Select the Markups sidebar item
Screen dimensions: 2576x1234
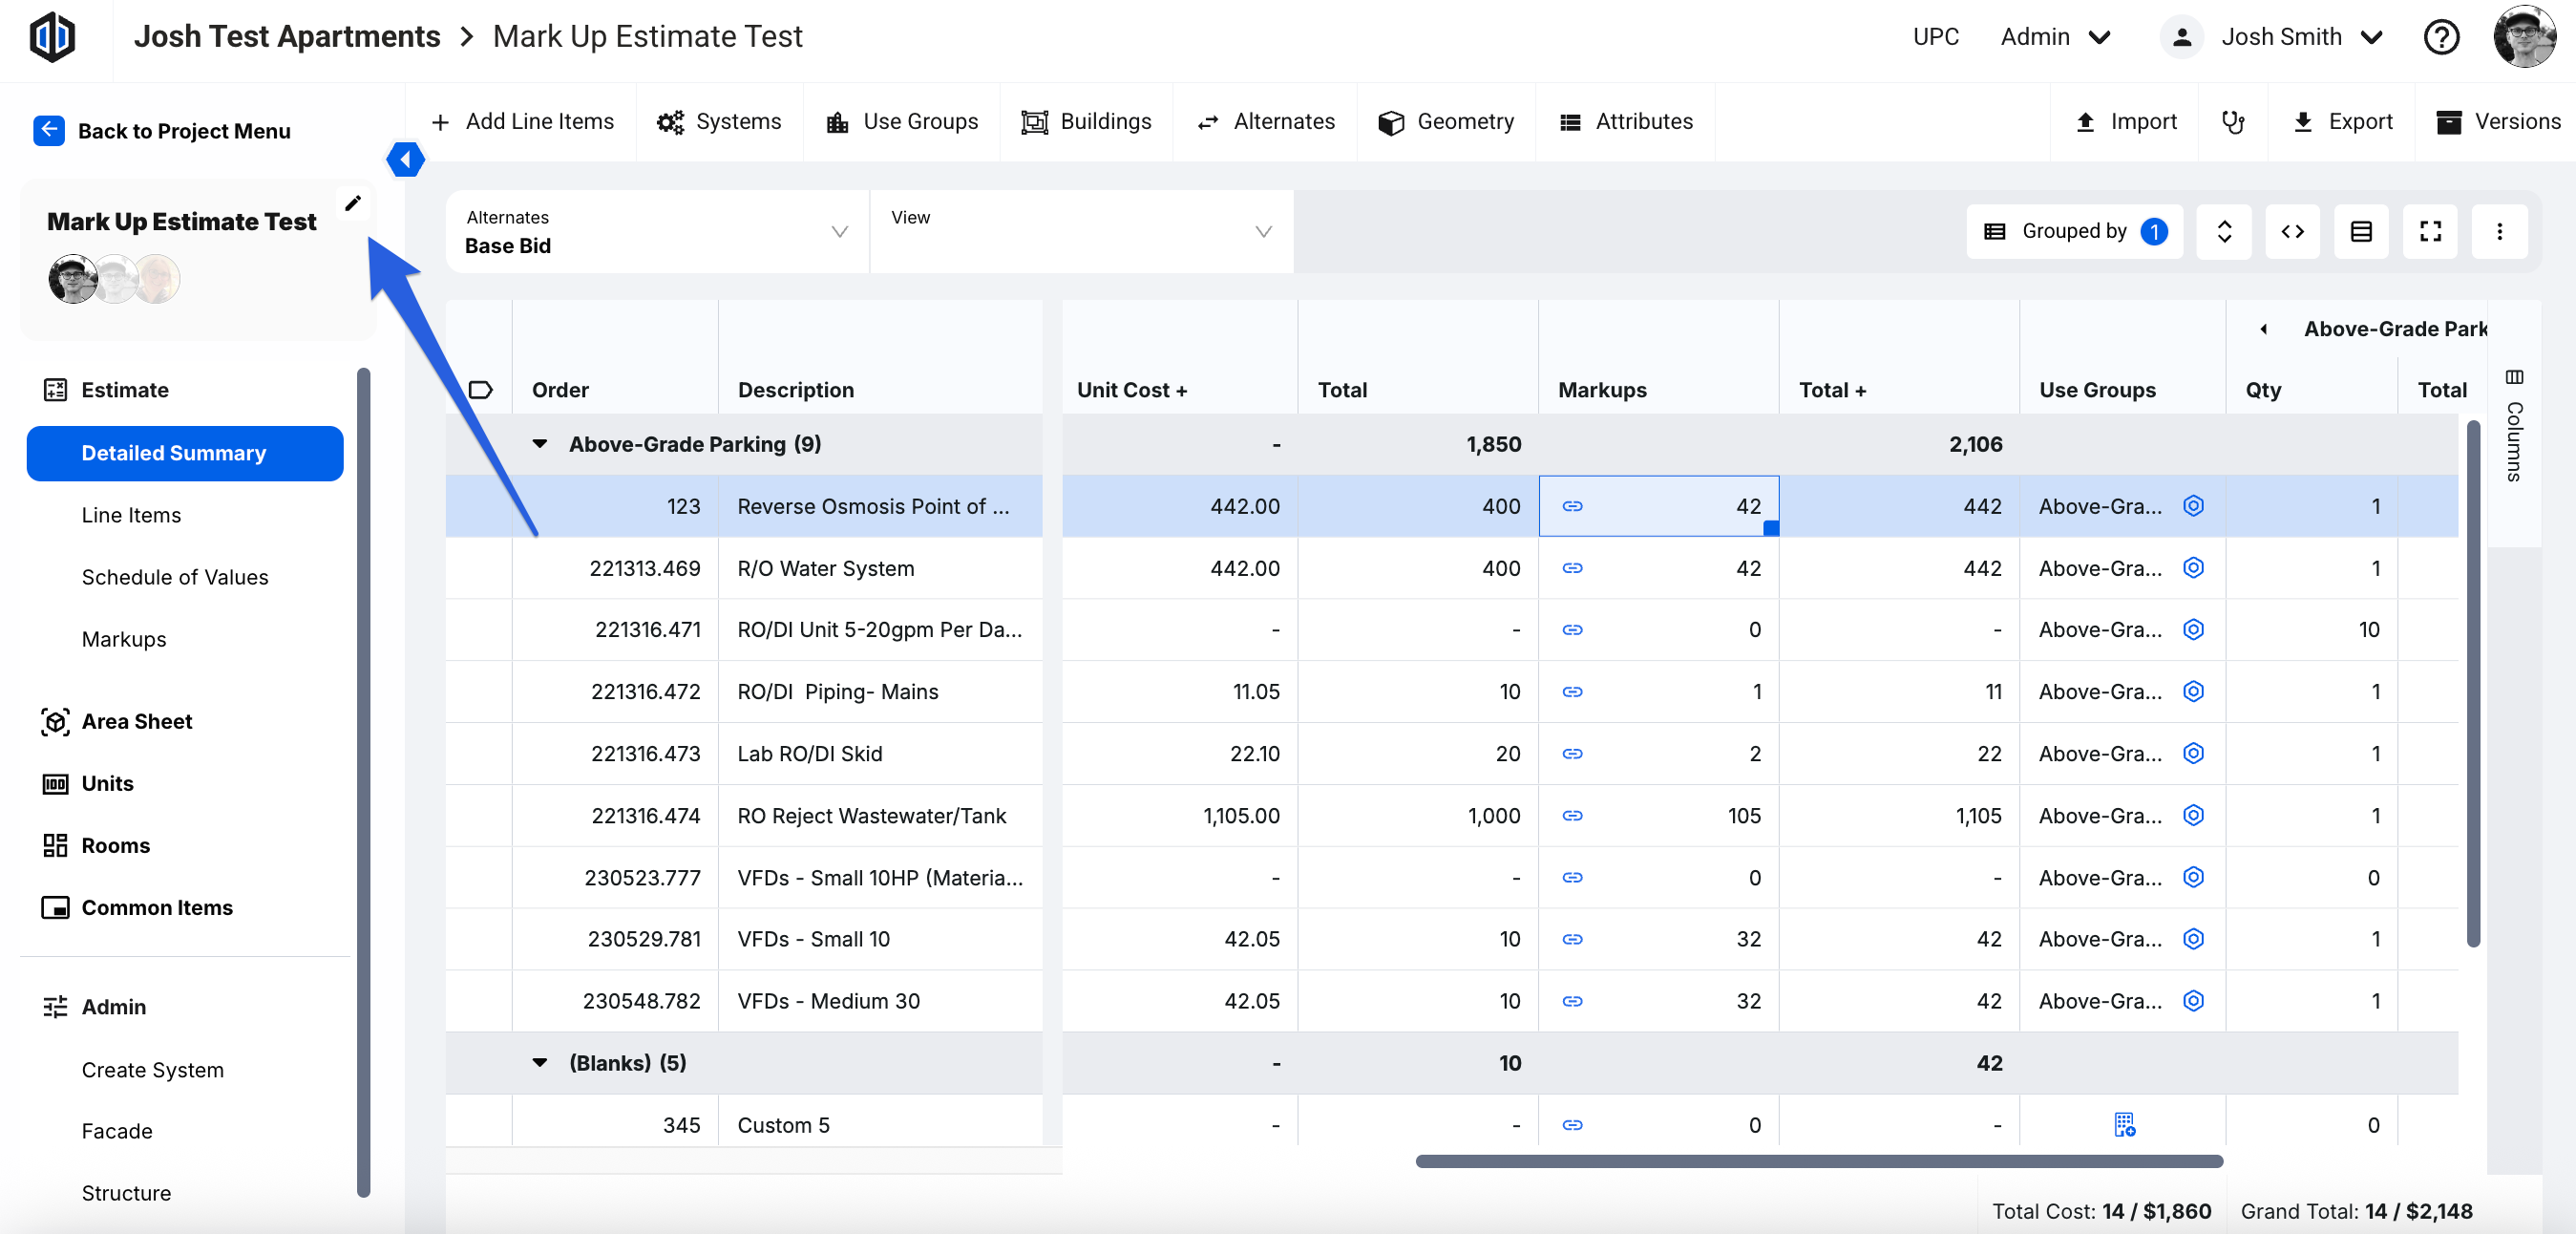click(124, 639)
